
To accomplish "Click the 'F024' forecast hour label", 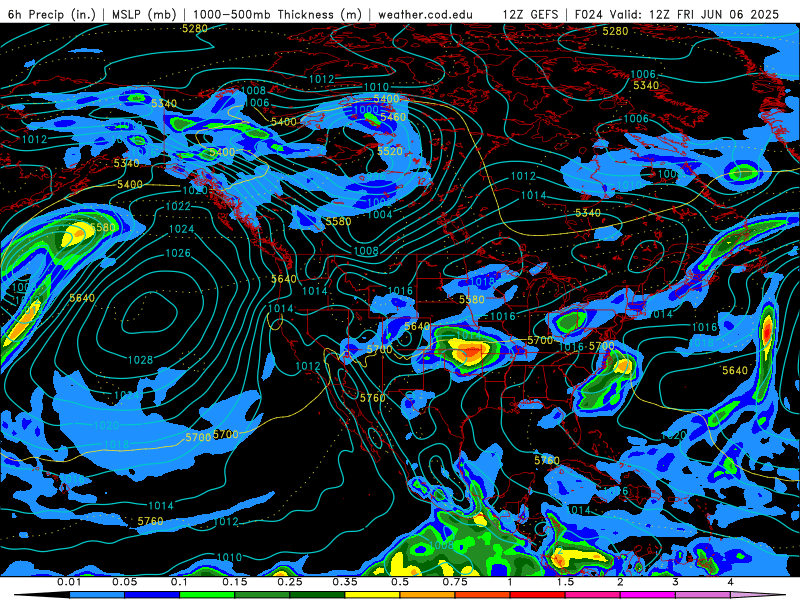I will click(x=588, y=14).
